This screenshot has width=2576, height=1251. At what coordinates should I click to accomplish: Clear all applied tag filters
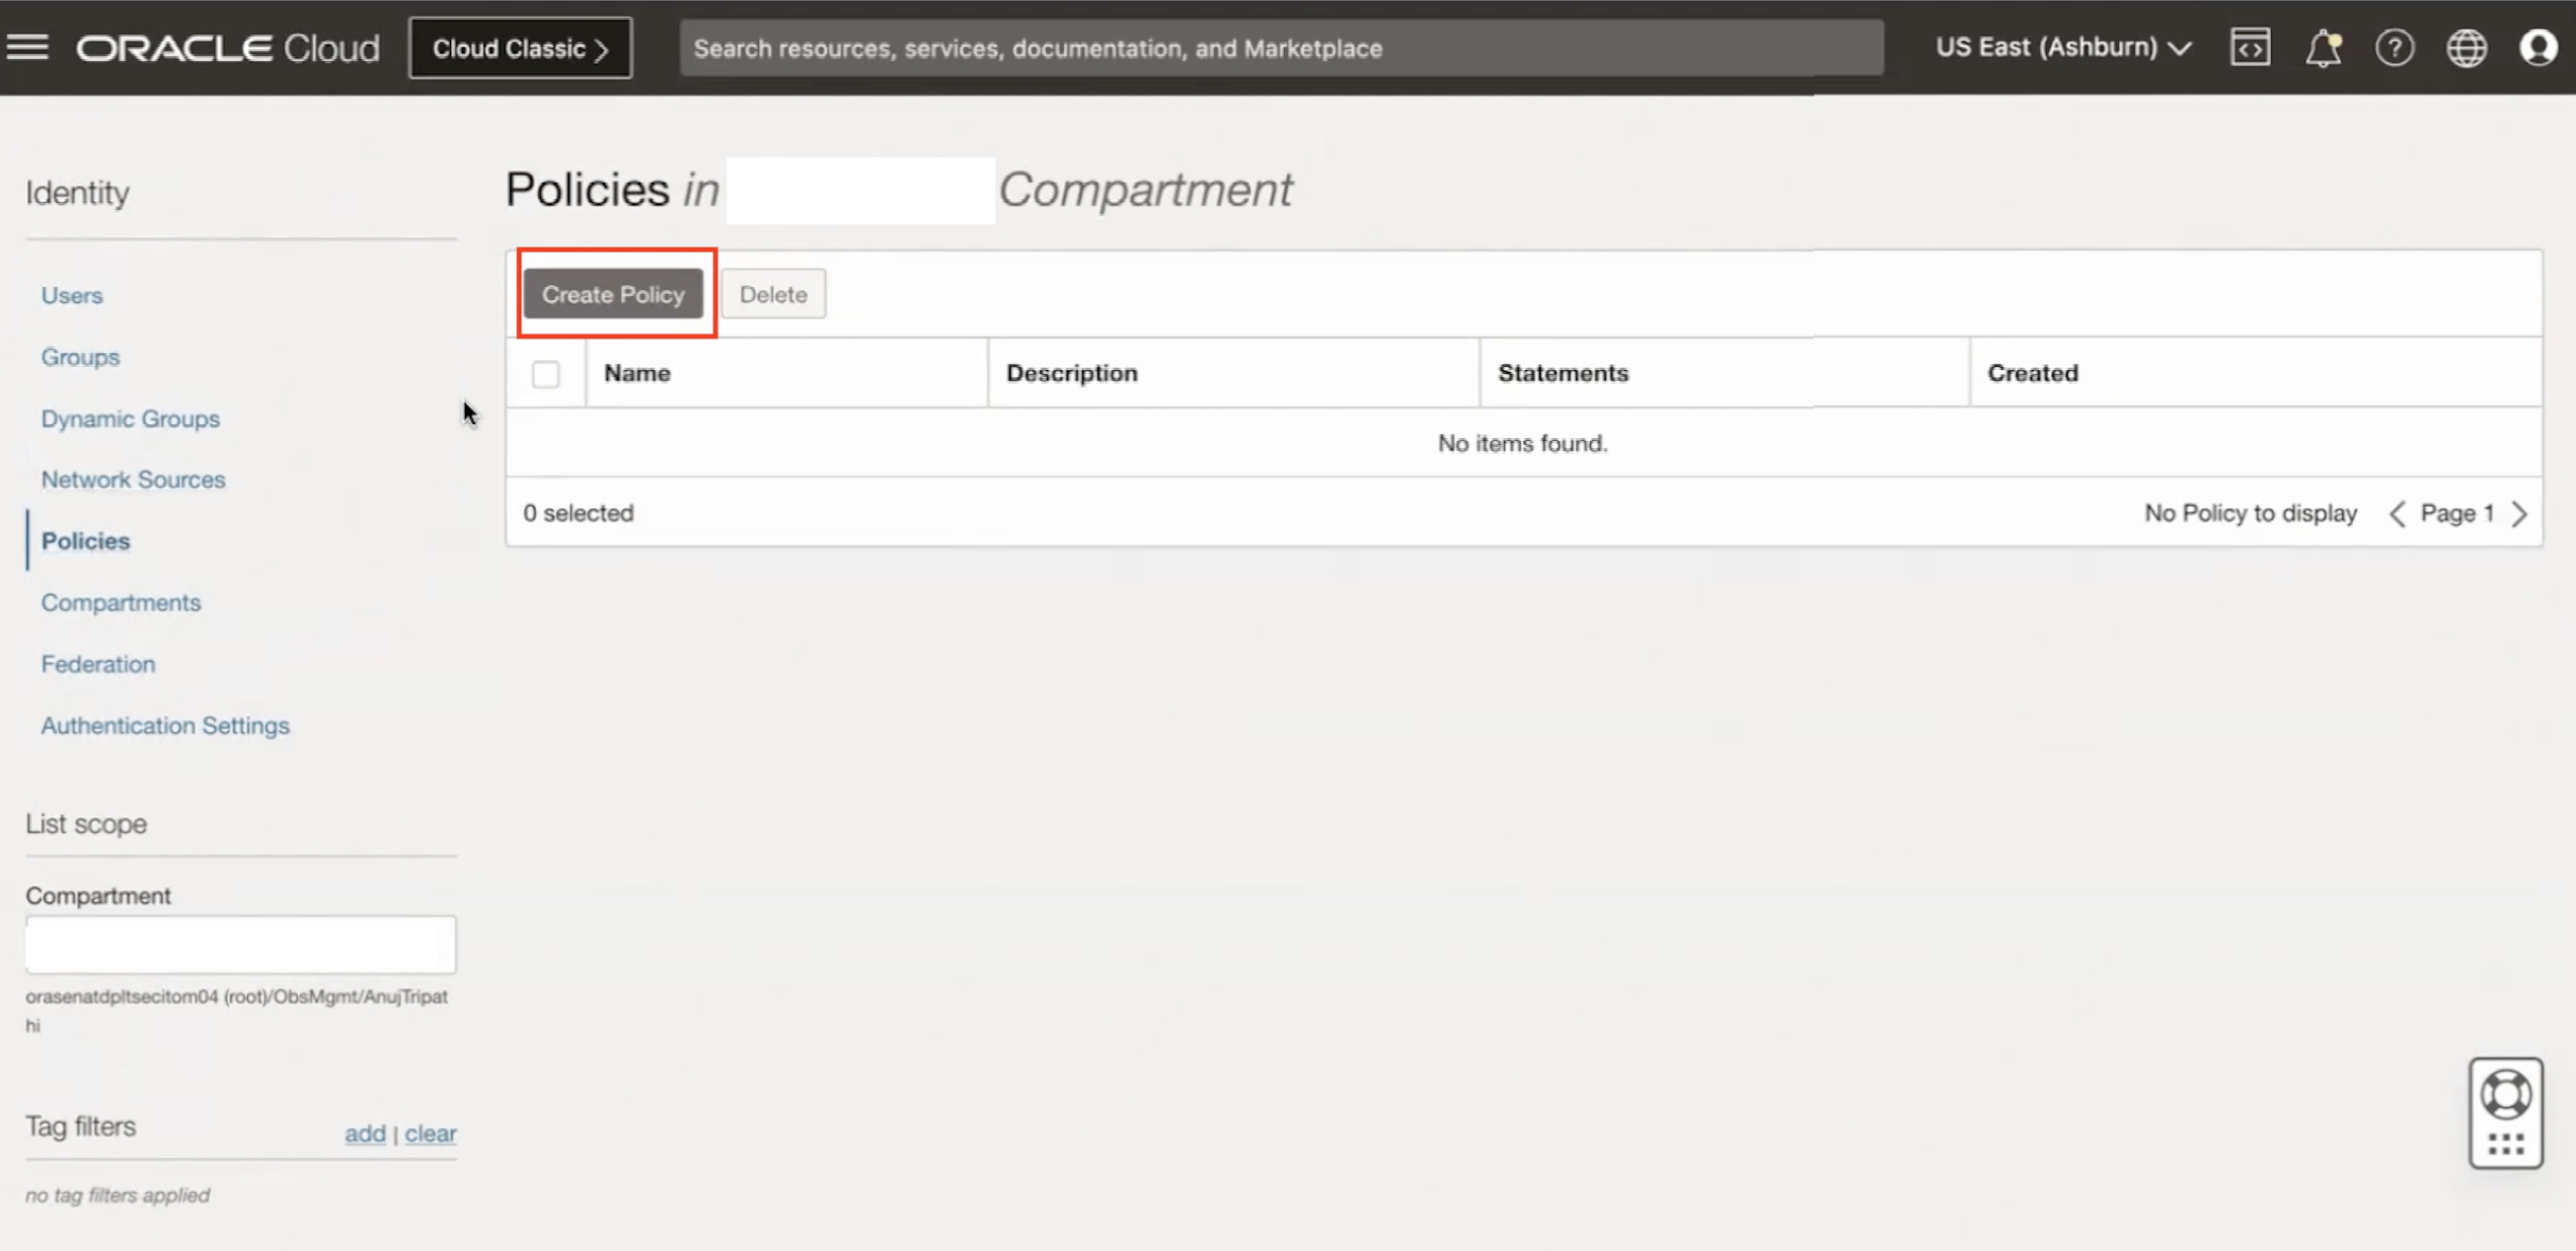pyautogui.click(x=430, y=1133)
